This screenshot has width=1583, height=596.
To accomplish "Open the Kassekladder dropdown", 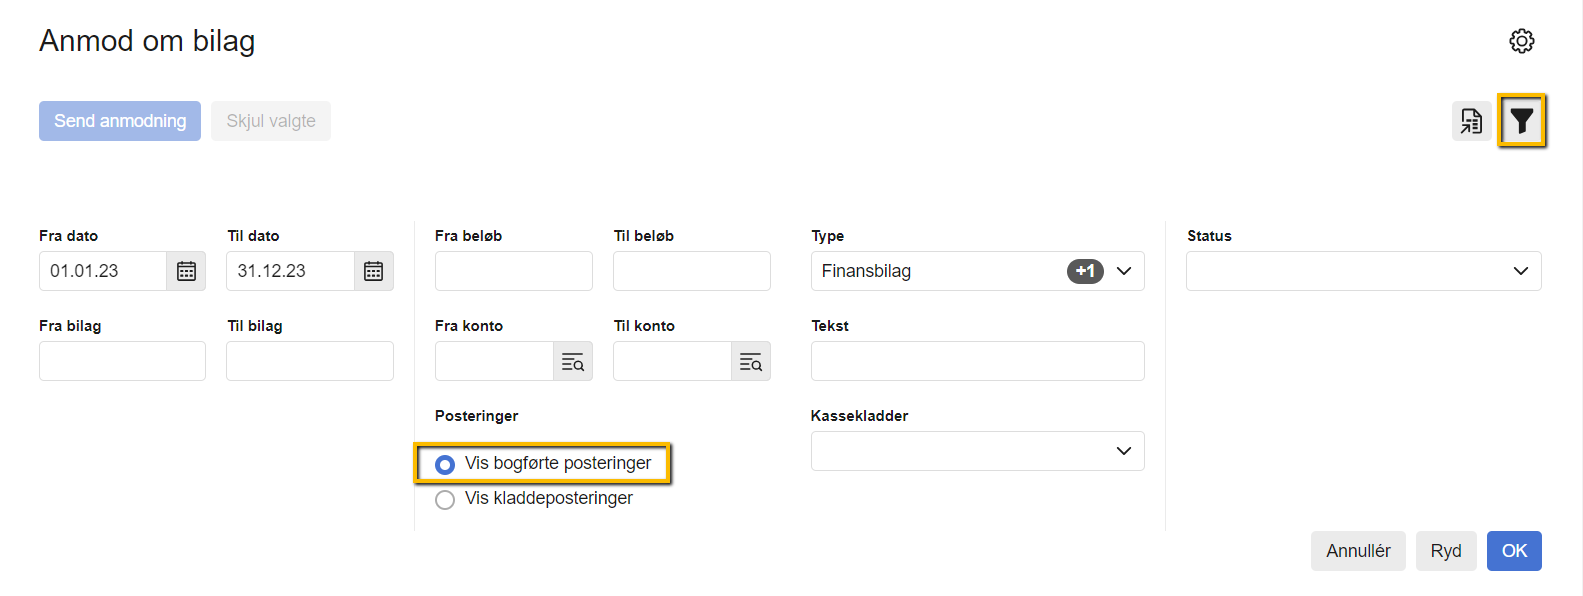I will coord(1123,451).
